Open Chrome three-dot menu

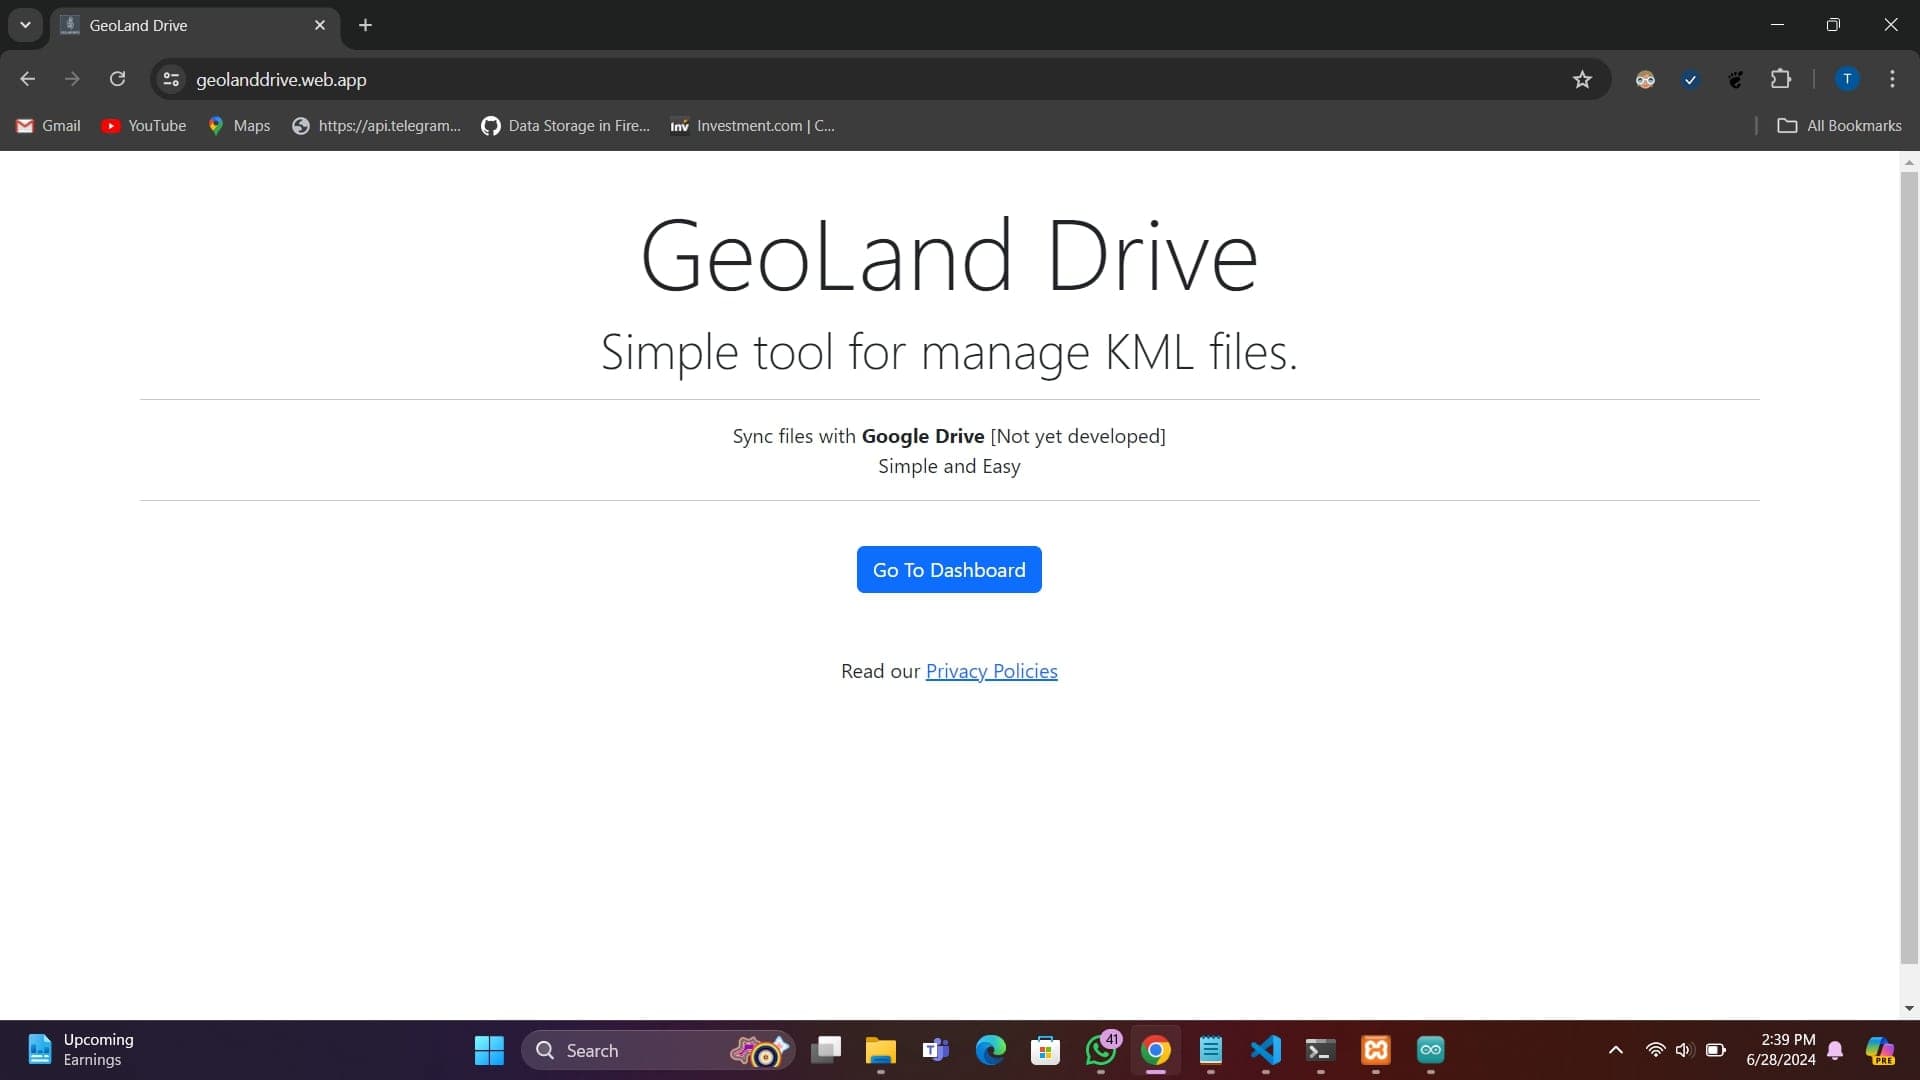1891,79
